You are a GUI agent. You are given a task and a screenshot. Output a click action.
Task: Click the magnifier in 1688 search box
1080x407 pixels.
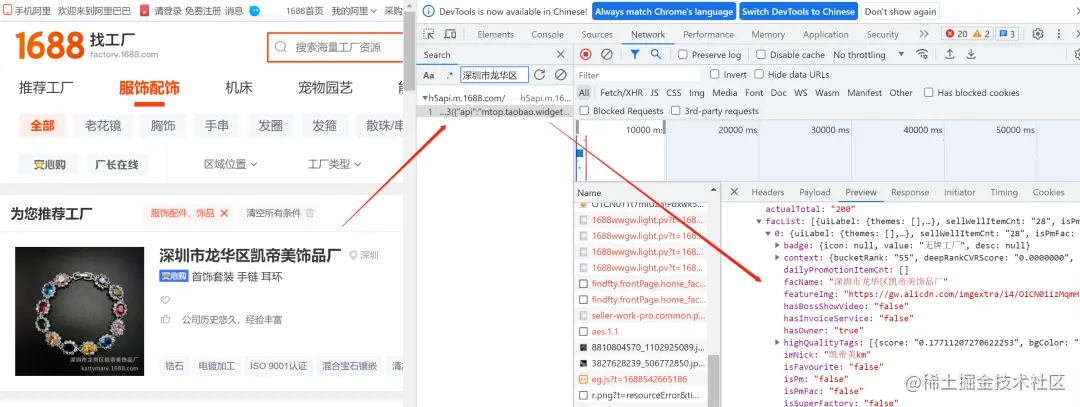click(281, 48)
